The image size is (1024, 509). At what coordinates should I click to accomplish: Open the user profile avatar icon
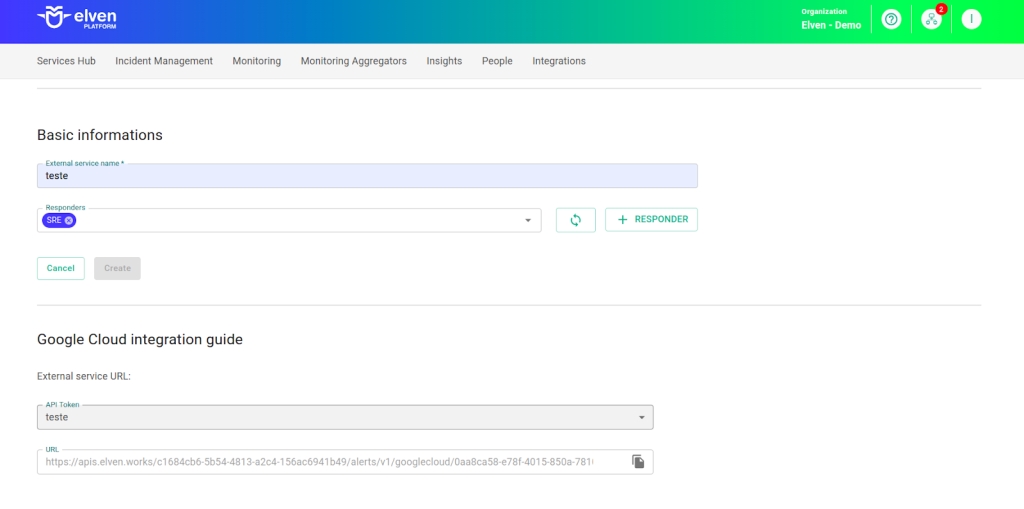click(970, 19)
